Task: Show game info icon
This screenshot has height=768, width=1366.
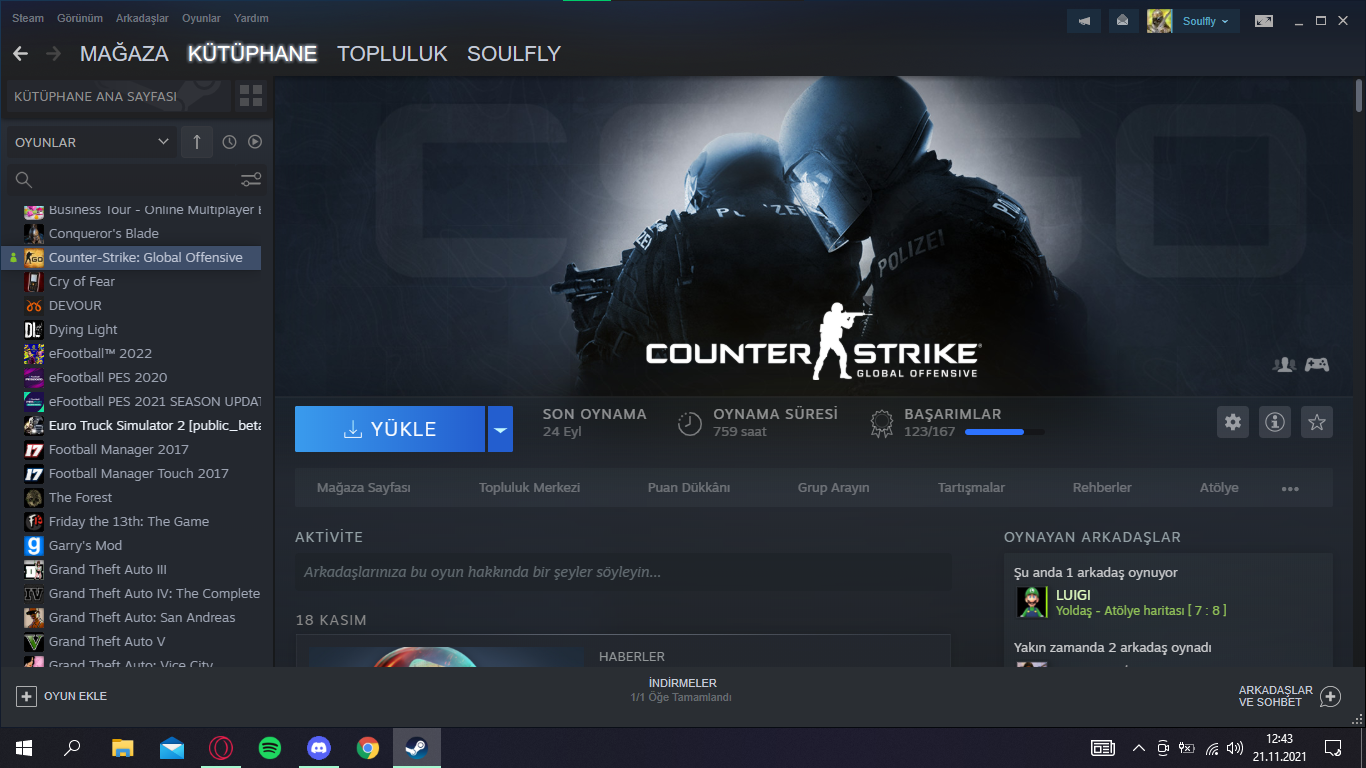Action: point(1275,422)
